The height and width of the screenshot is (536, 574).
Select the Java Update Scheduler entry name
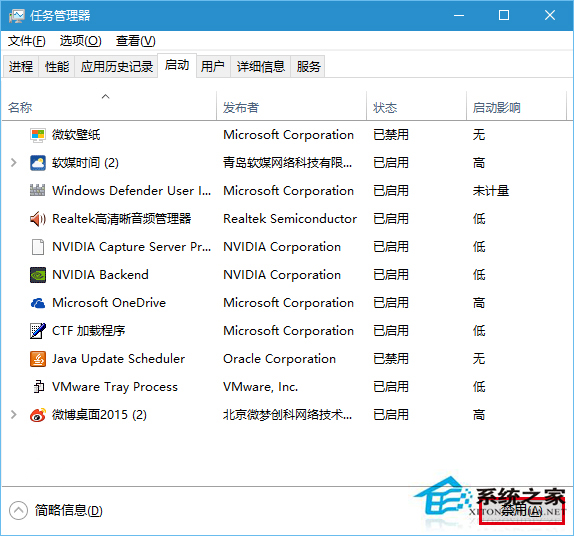(x=118, y=359)
